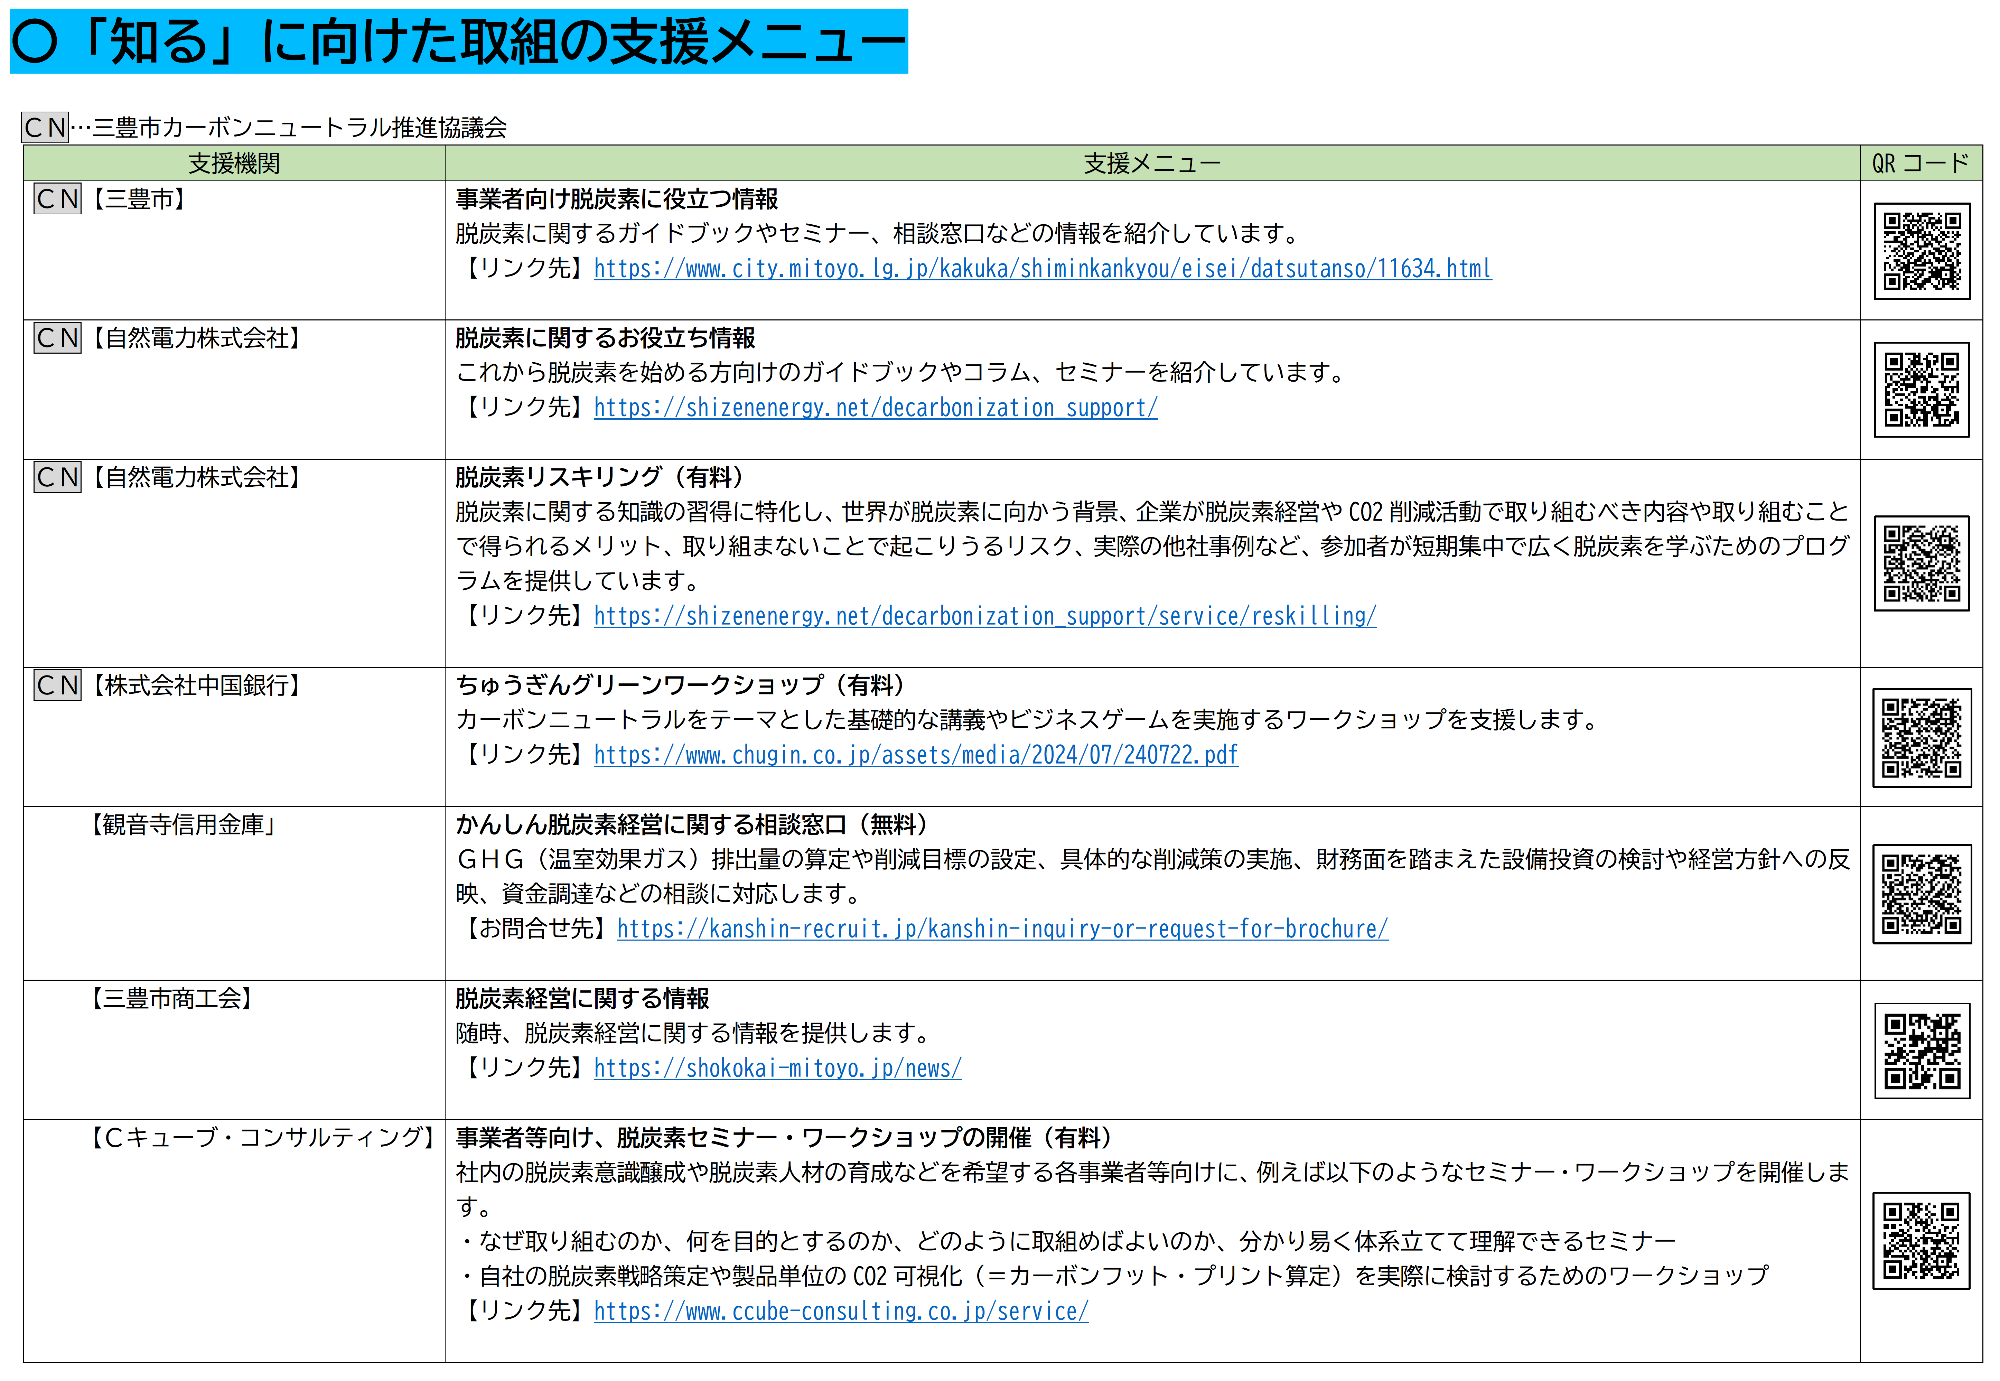Click the page title 「知る」に向けた取組の支援メニュー
The height and width of the screenshot is (1381, 2000).
(x=459, y=42)
